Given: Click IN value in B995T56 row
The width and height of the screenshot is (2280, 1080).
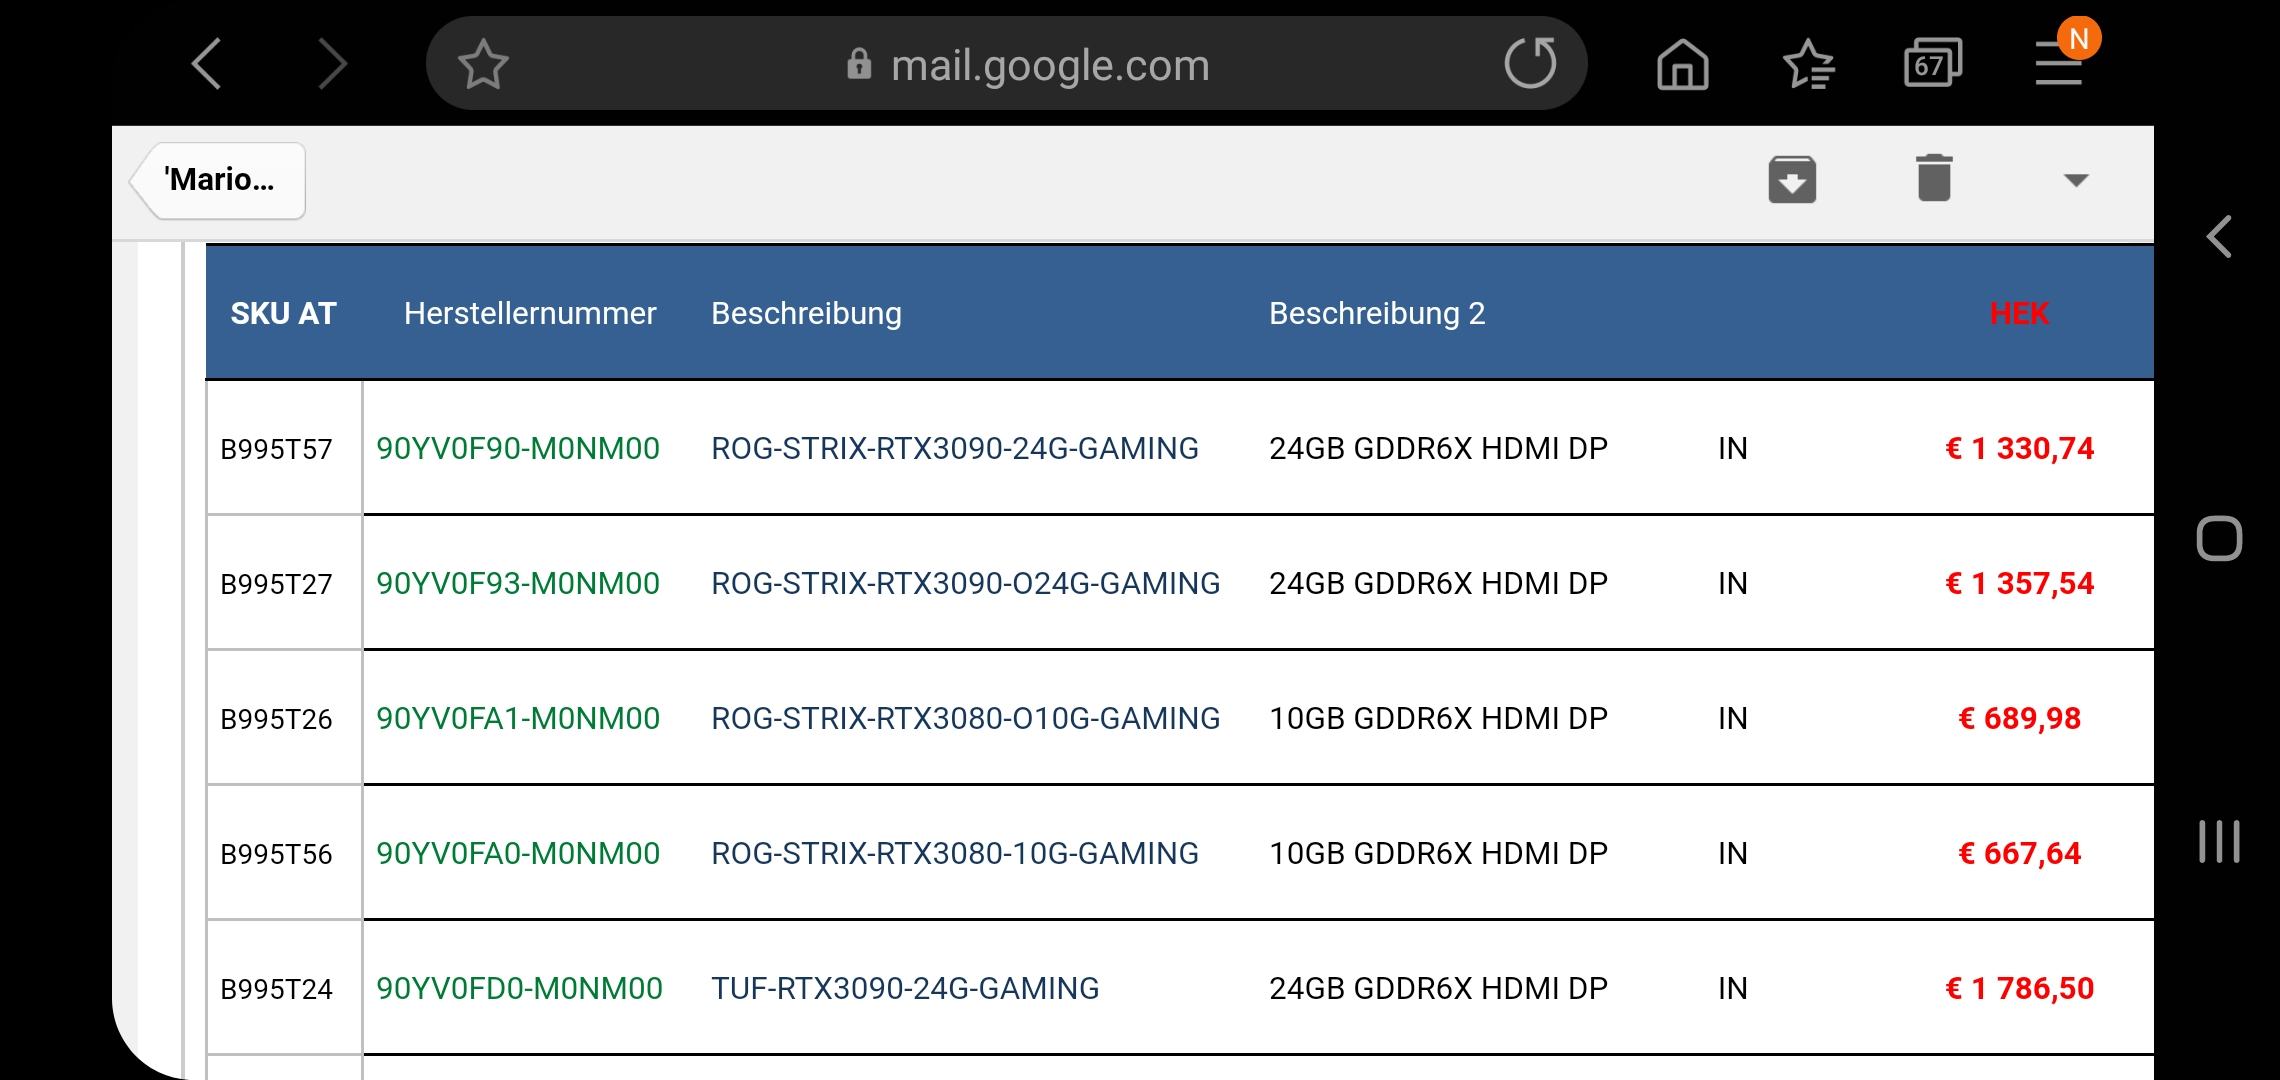Looking at the screenshot, I should click(x=1733, y=854).
